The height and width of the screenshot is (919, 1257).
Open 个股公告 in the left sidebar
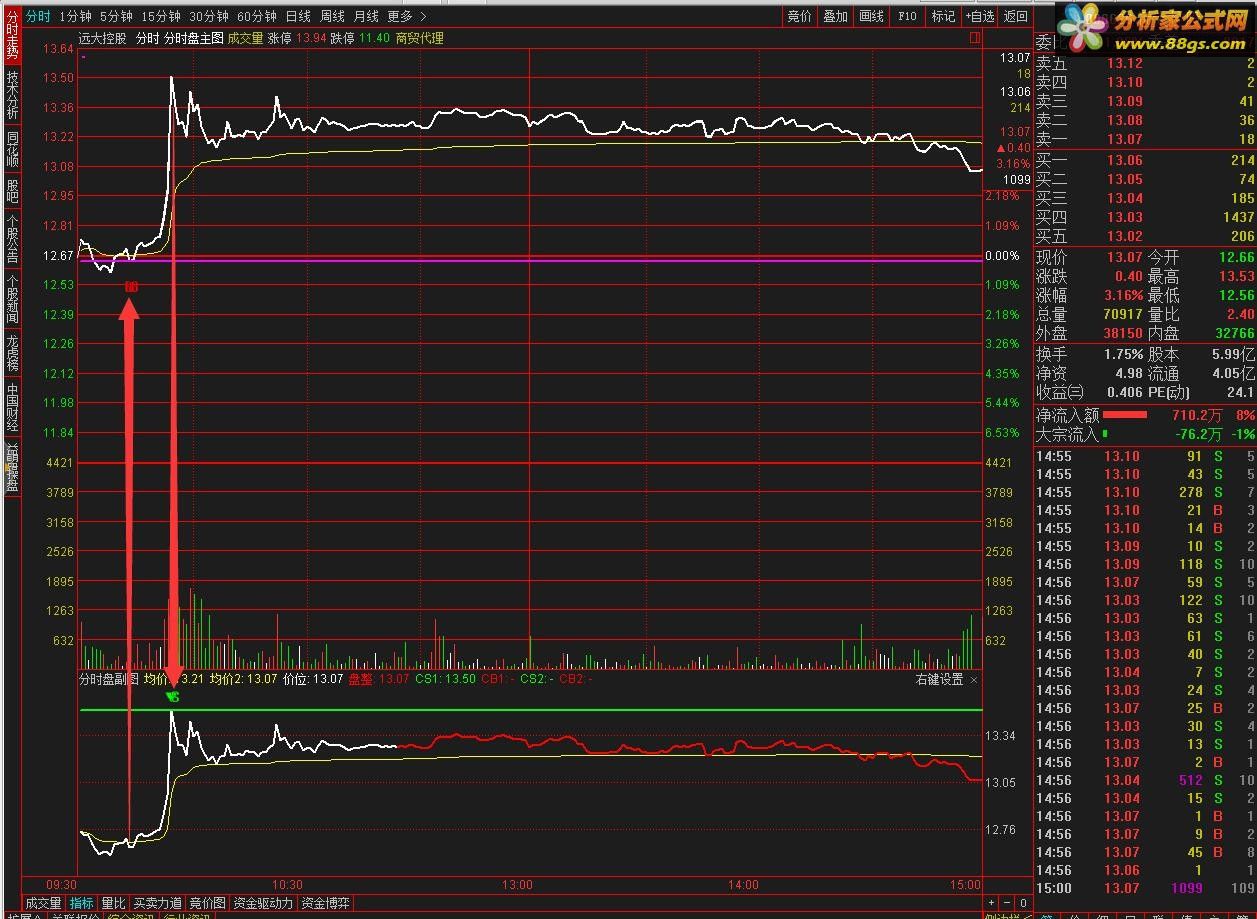12,238
